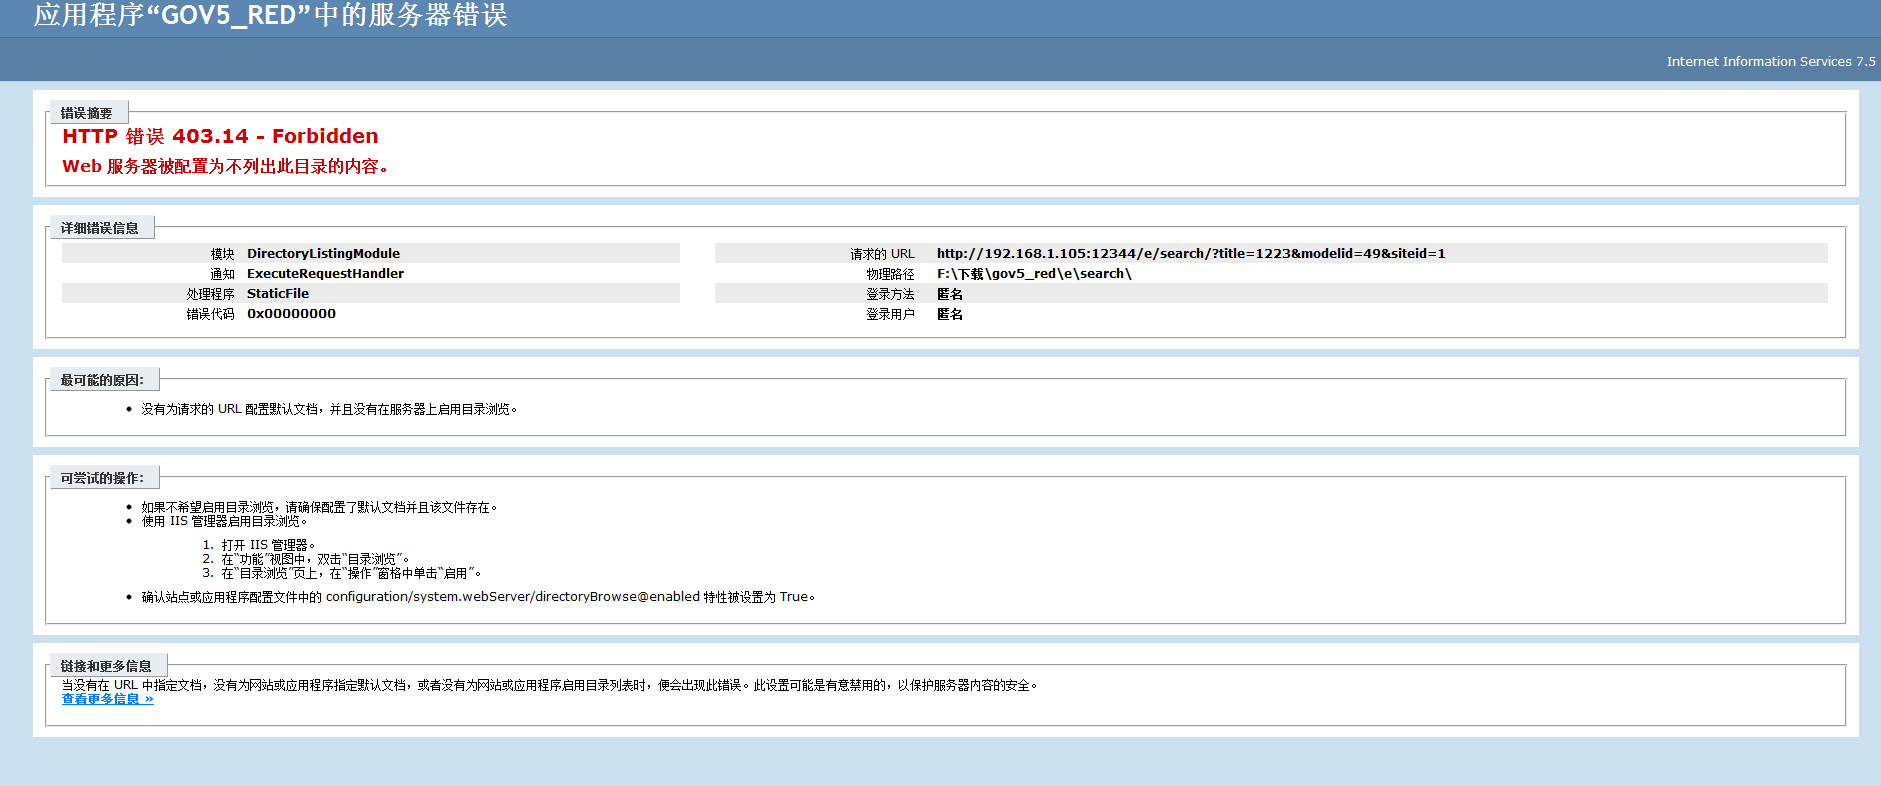This screenshot has width=1881, height=786.
Task: Open the 查看更多信息 link
Action: point(107,699)
